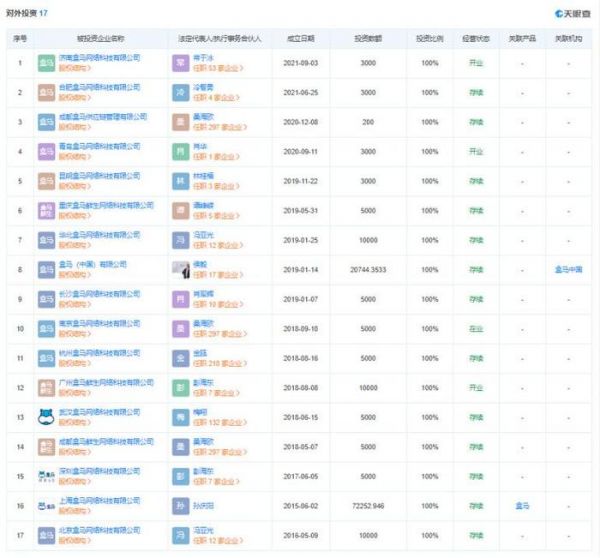Screen dimensions: 600x558
Task: Click the photo avatar of 侯毅
Action: click(180, 269)
